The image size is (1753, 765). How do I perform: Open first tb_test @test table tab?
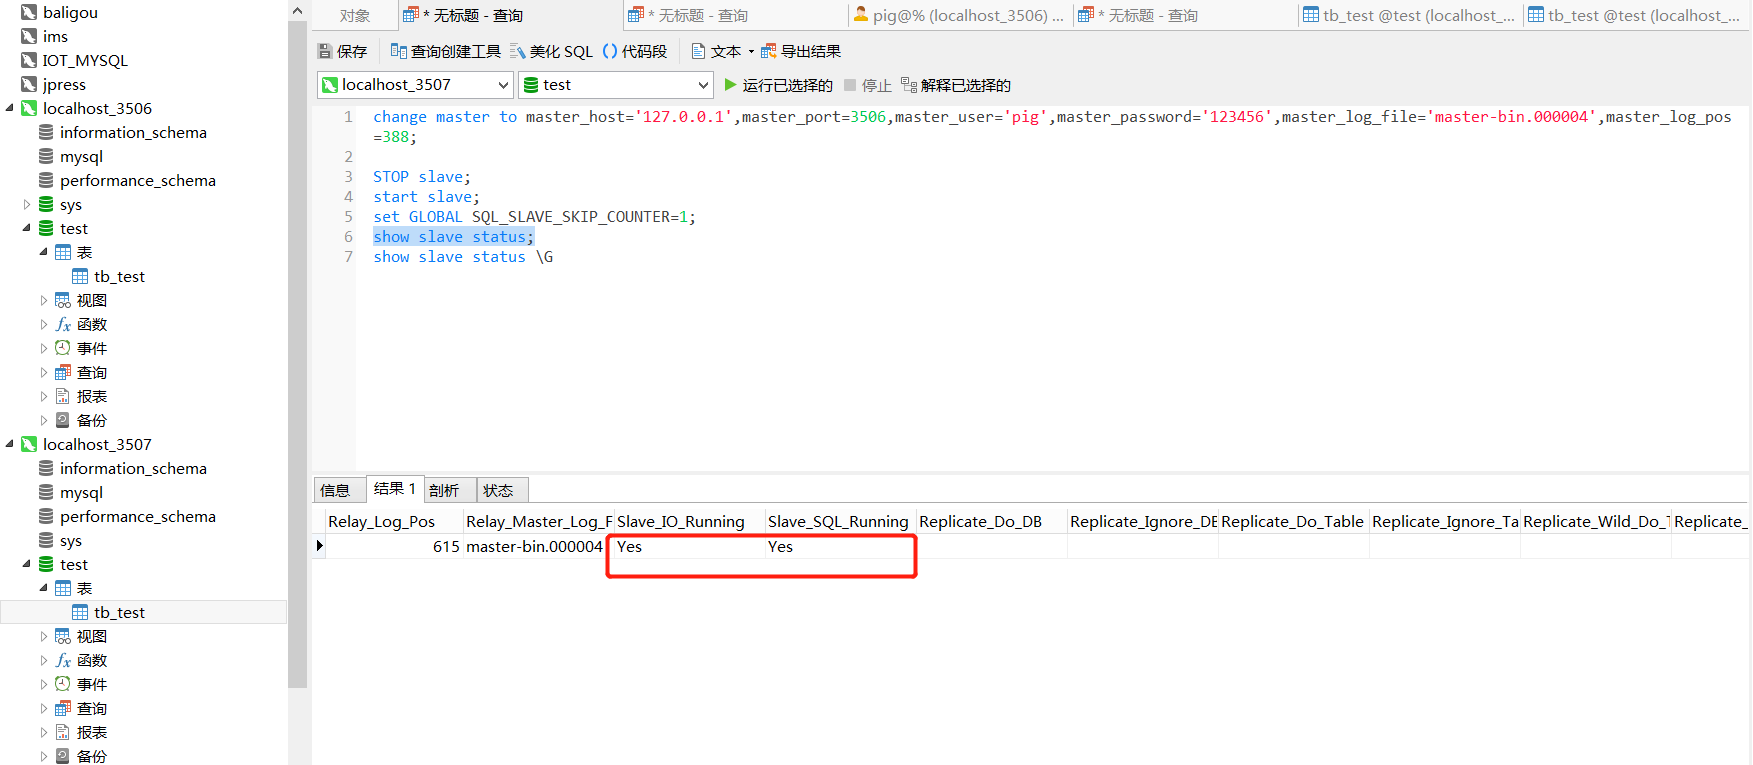point(1409,16)
